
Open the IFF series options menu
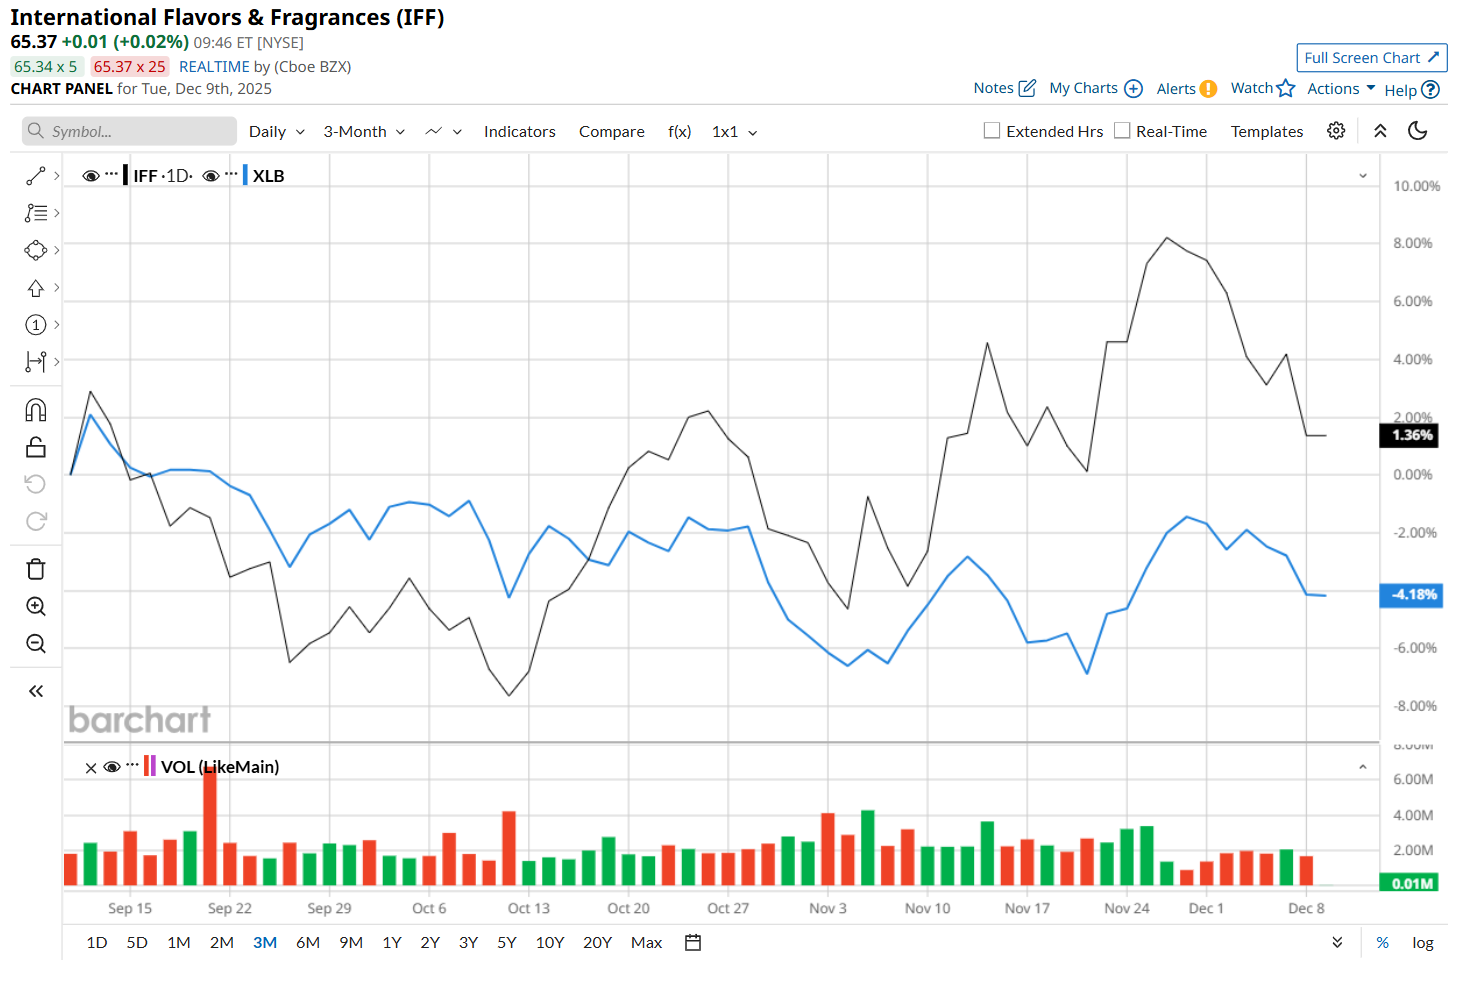[111, 175]
